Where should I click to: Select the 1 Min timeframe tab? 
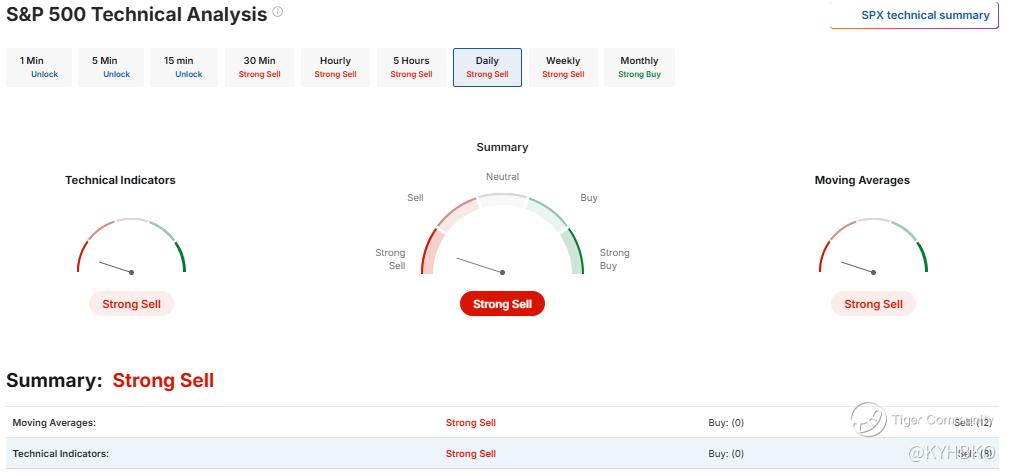[39, 67]
